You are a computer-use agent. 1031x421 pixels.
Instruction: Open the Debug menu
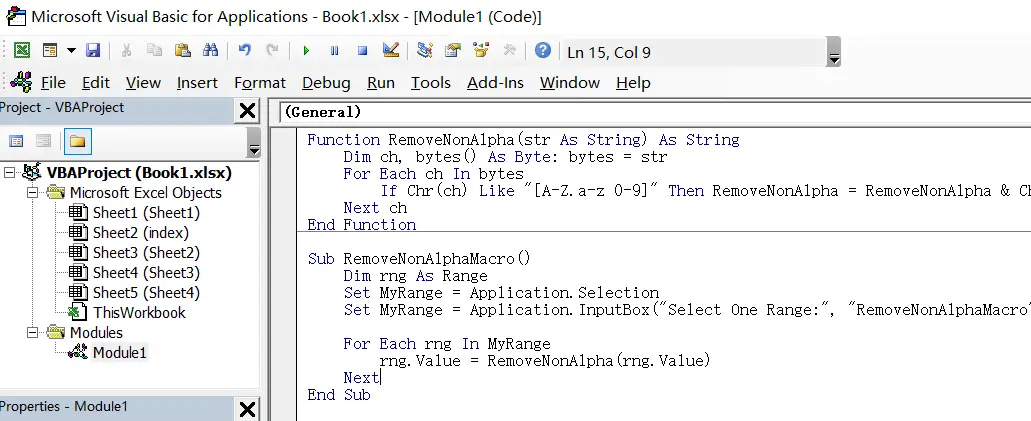tap(326, 83)
